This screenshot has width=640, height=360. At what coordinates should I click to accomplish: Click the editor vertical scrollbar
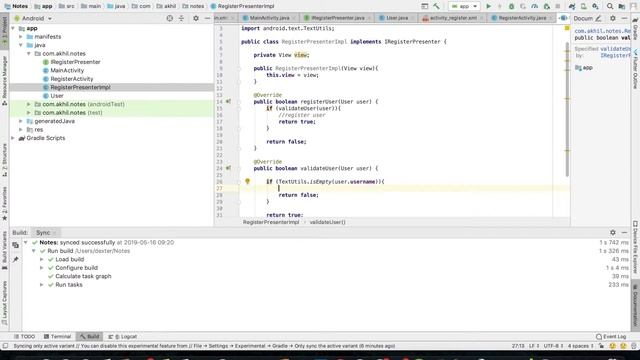coord(567,109)
